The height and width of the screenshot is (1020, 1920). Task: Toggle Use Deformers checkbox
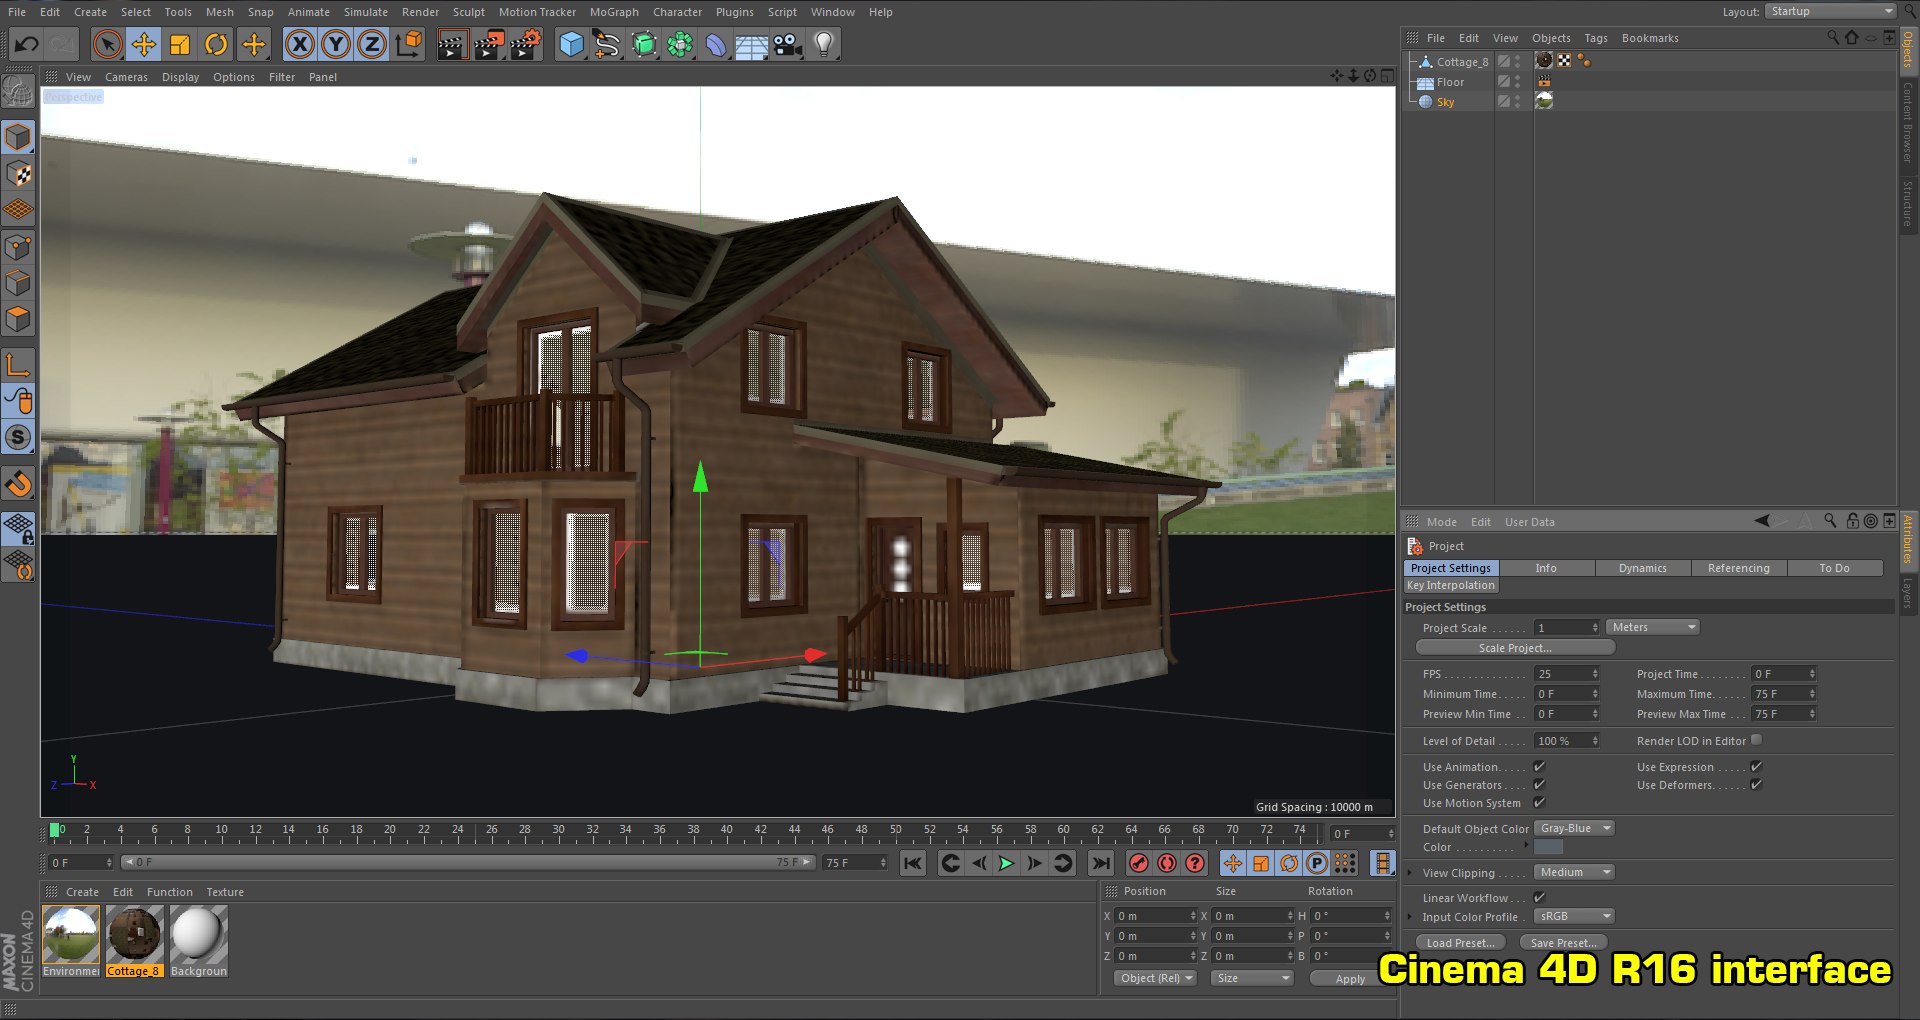[1756, 784]
